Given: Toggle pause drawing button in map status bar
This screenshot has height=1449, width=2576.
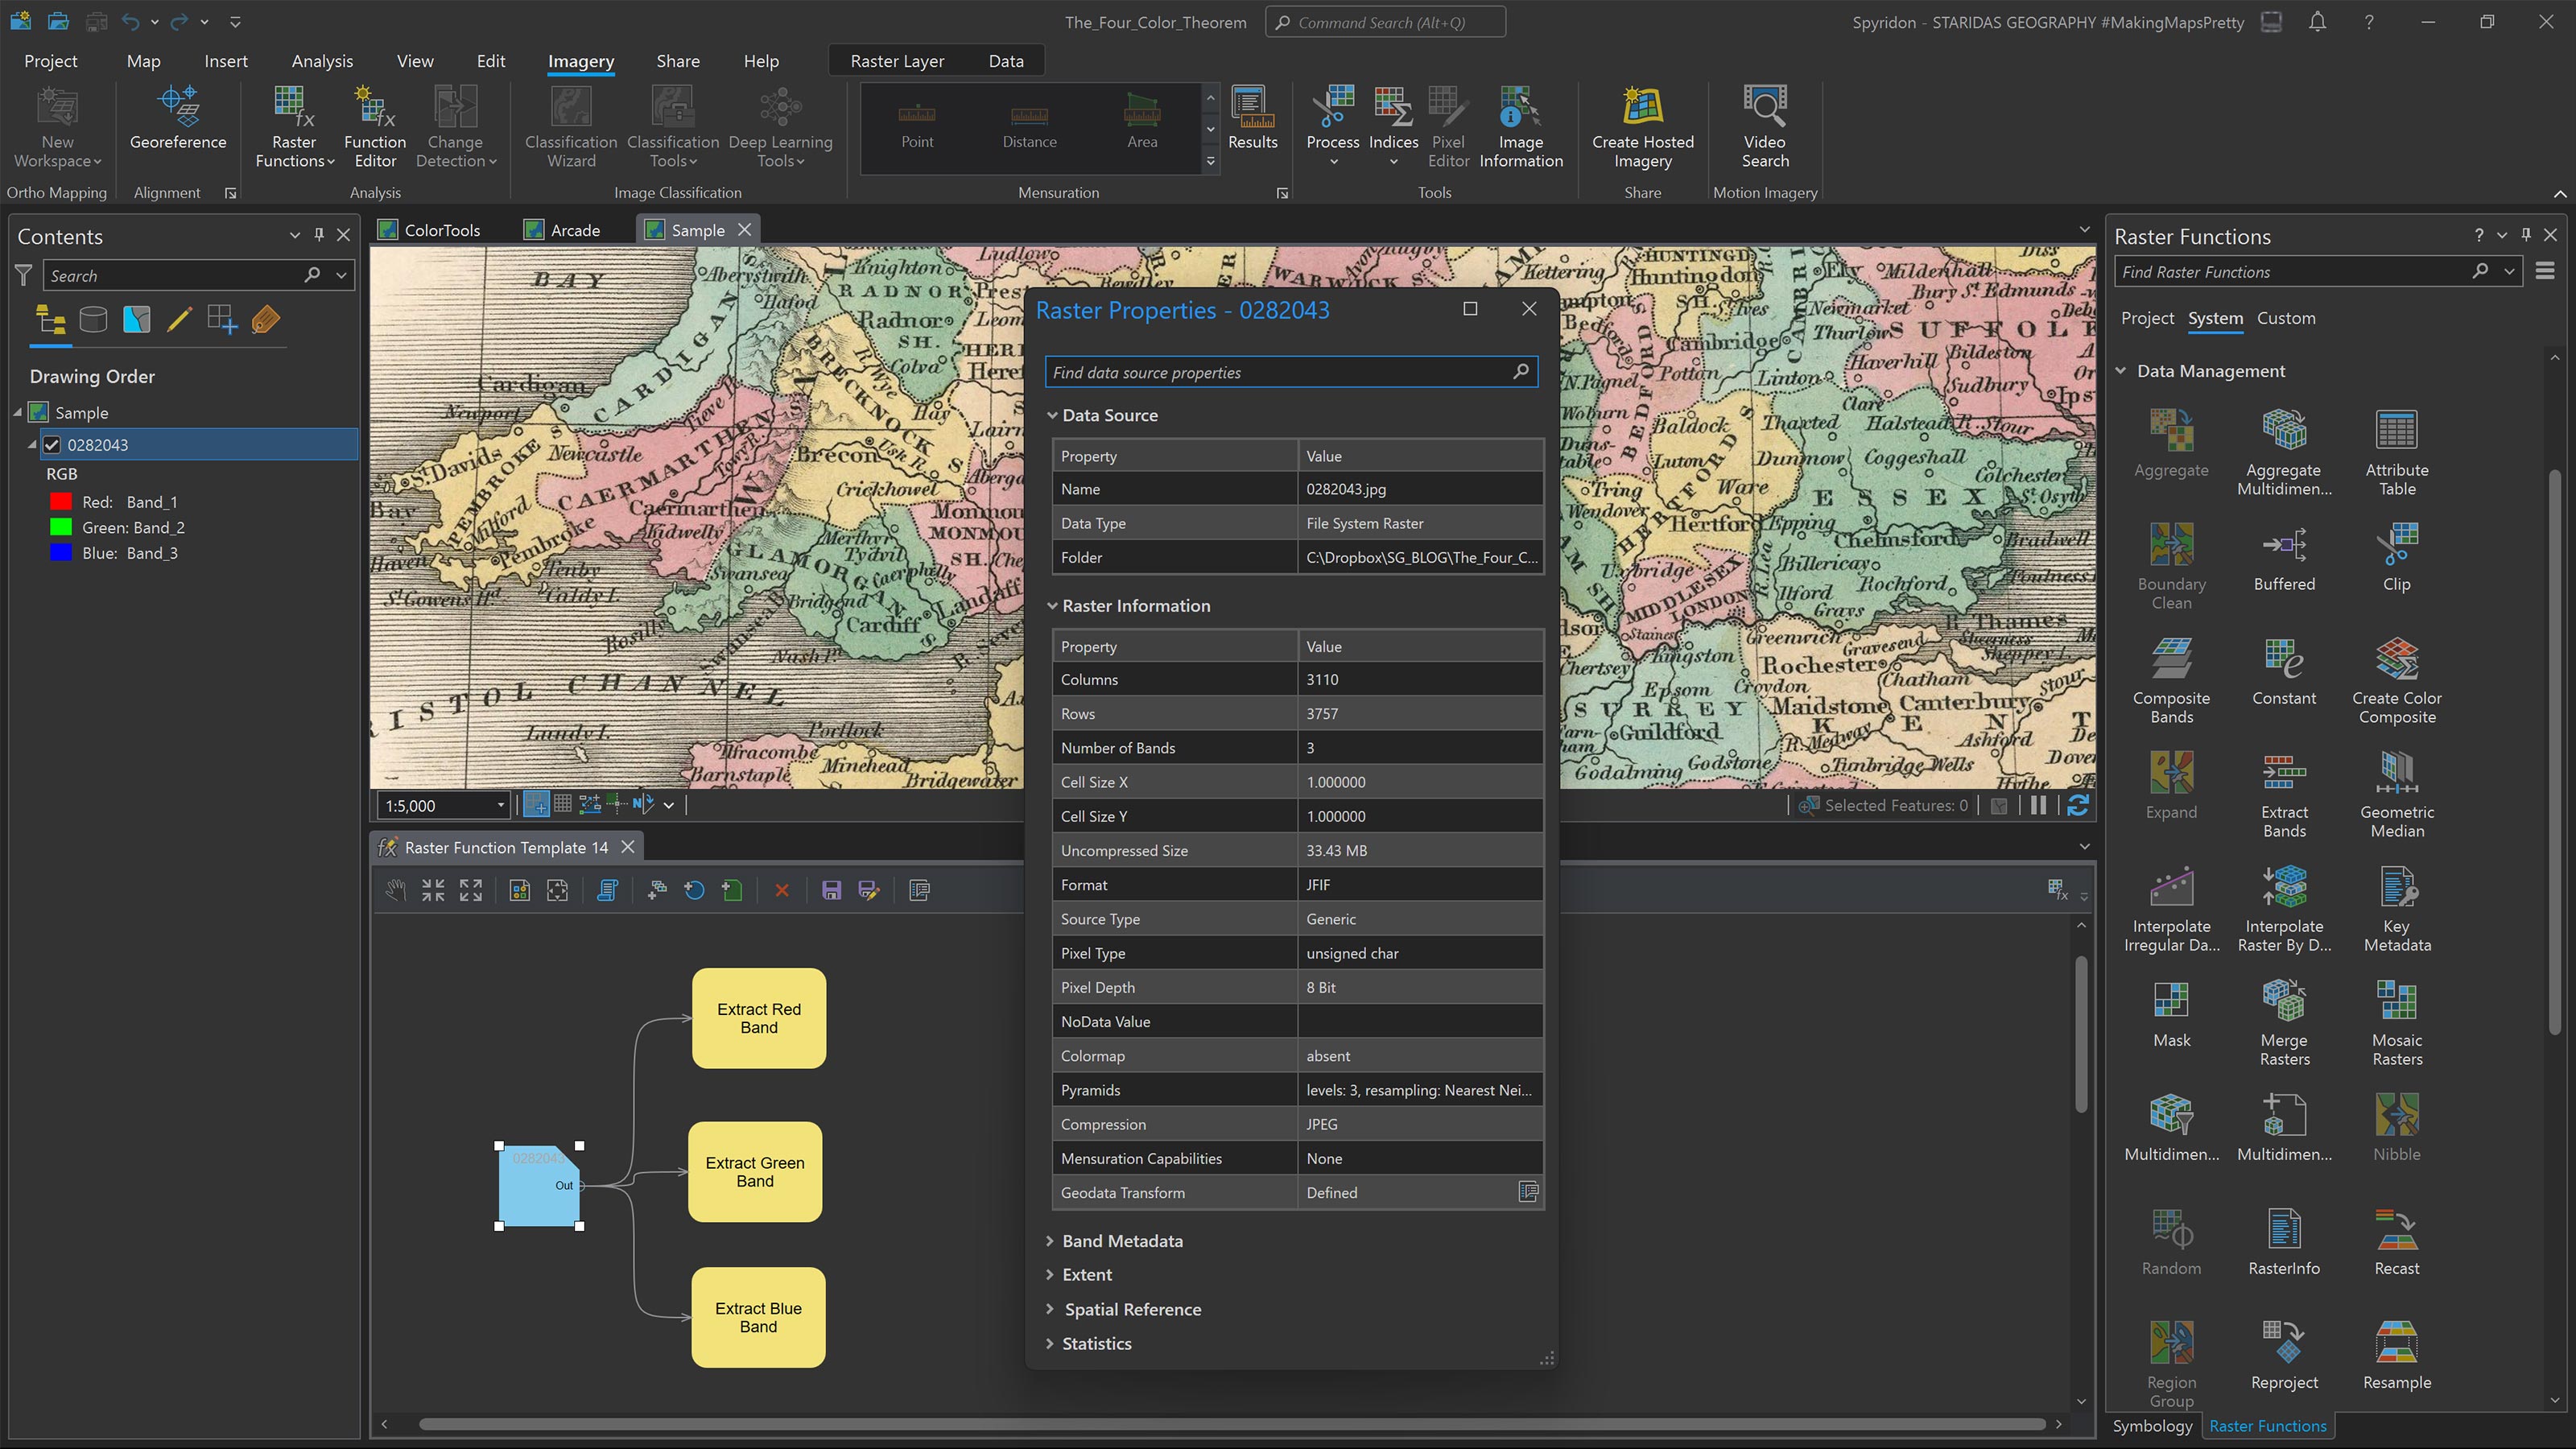Looking at the screenshot, I should 2037,806.
